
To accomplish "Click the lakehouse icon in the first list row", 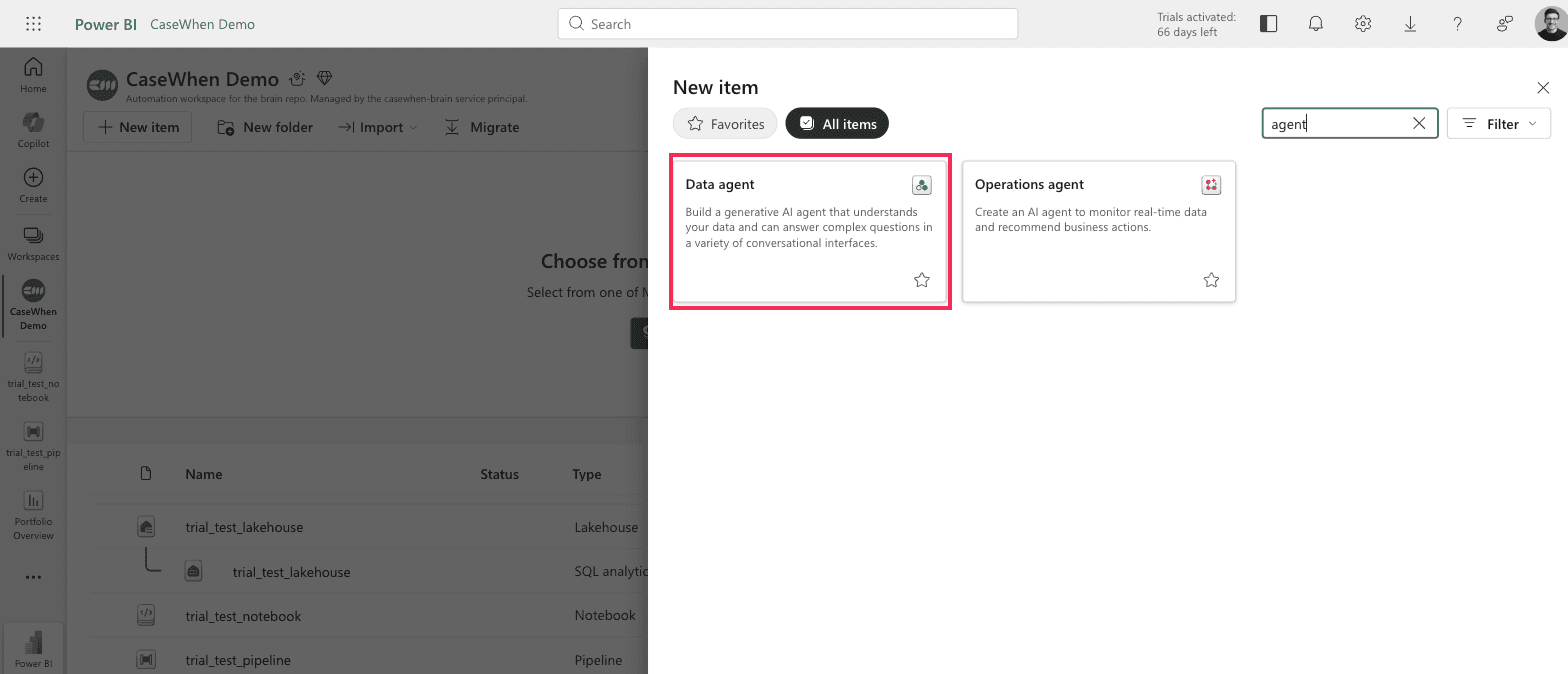I will tap(146, 527).
